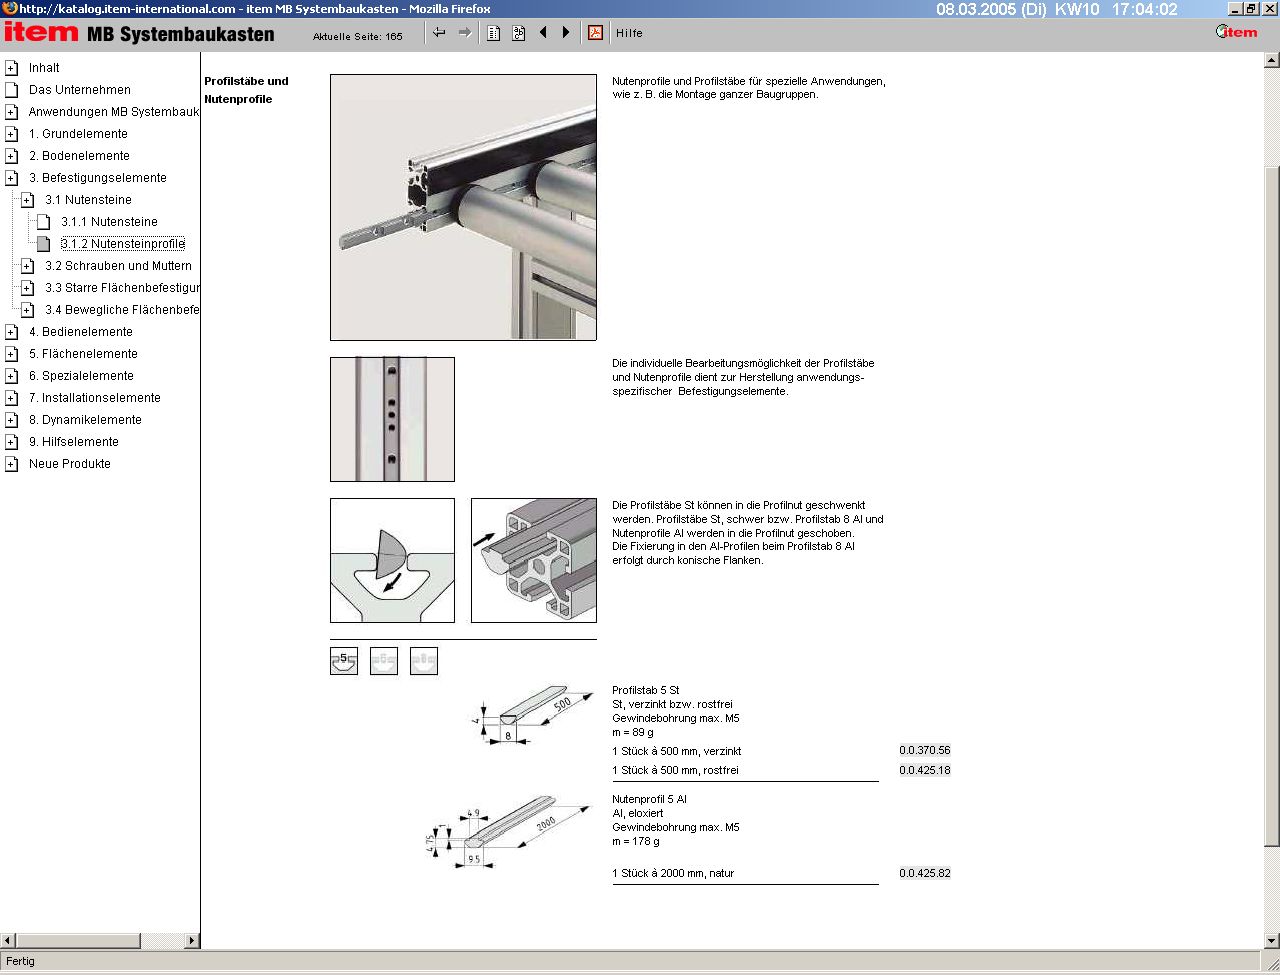1280x975 pixels.
Task: Expand the 3.3 Starre Flächenbefestigung node
Action: pyautogui.click(x=27, y=288)
